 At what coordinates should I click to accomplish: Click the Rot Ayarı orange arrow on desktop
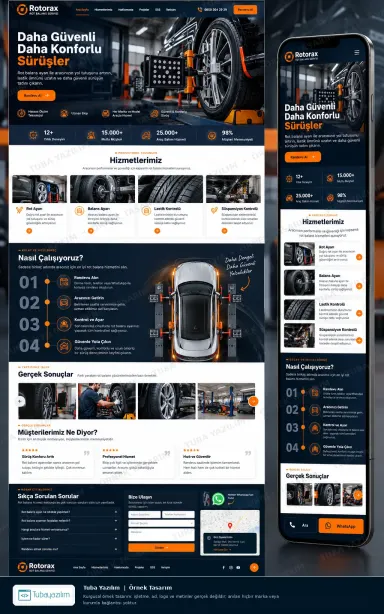tap(29, 231)
